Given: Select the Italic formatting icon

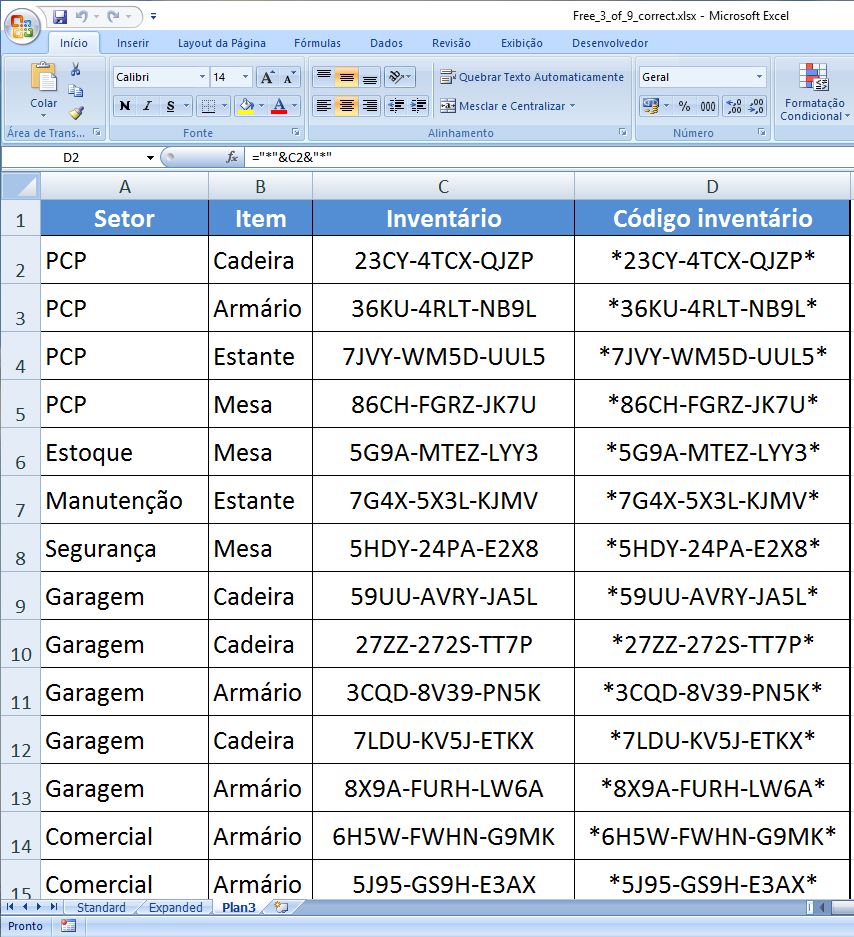Looking at the screenshot, I should [147, 105].
